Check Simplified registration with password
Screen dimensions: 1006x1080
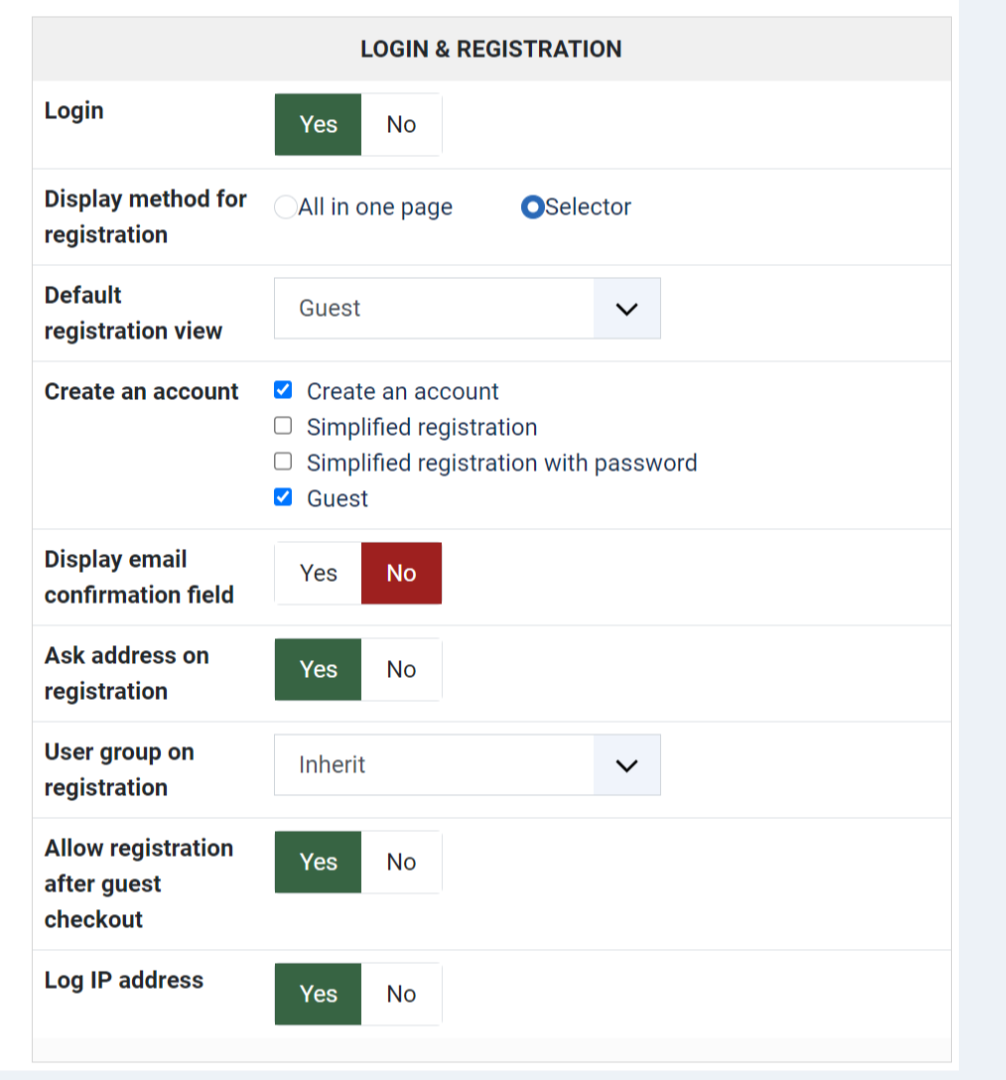(x=283, y=463)
